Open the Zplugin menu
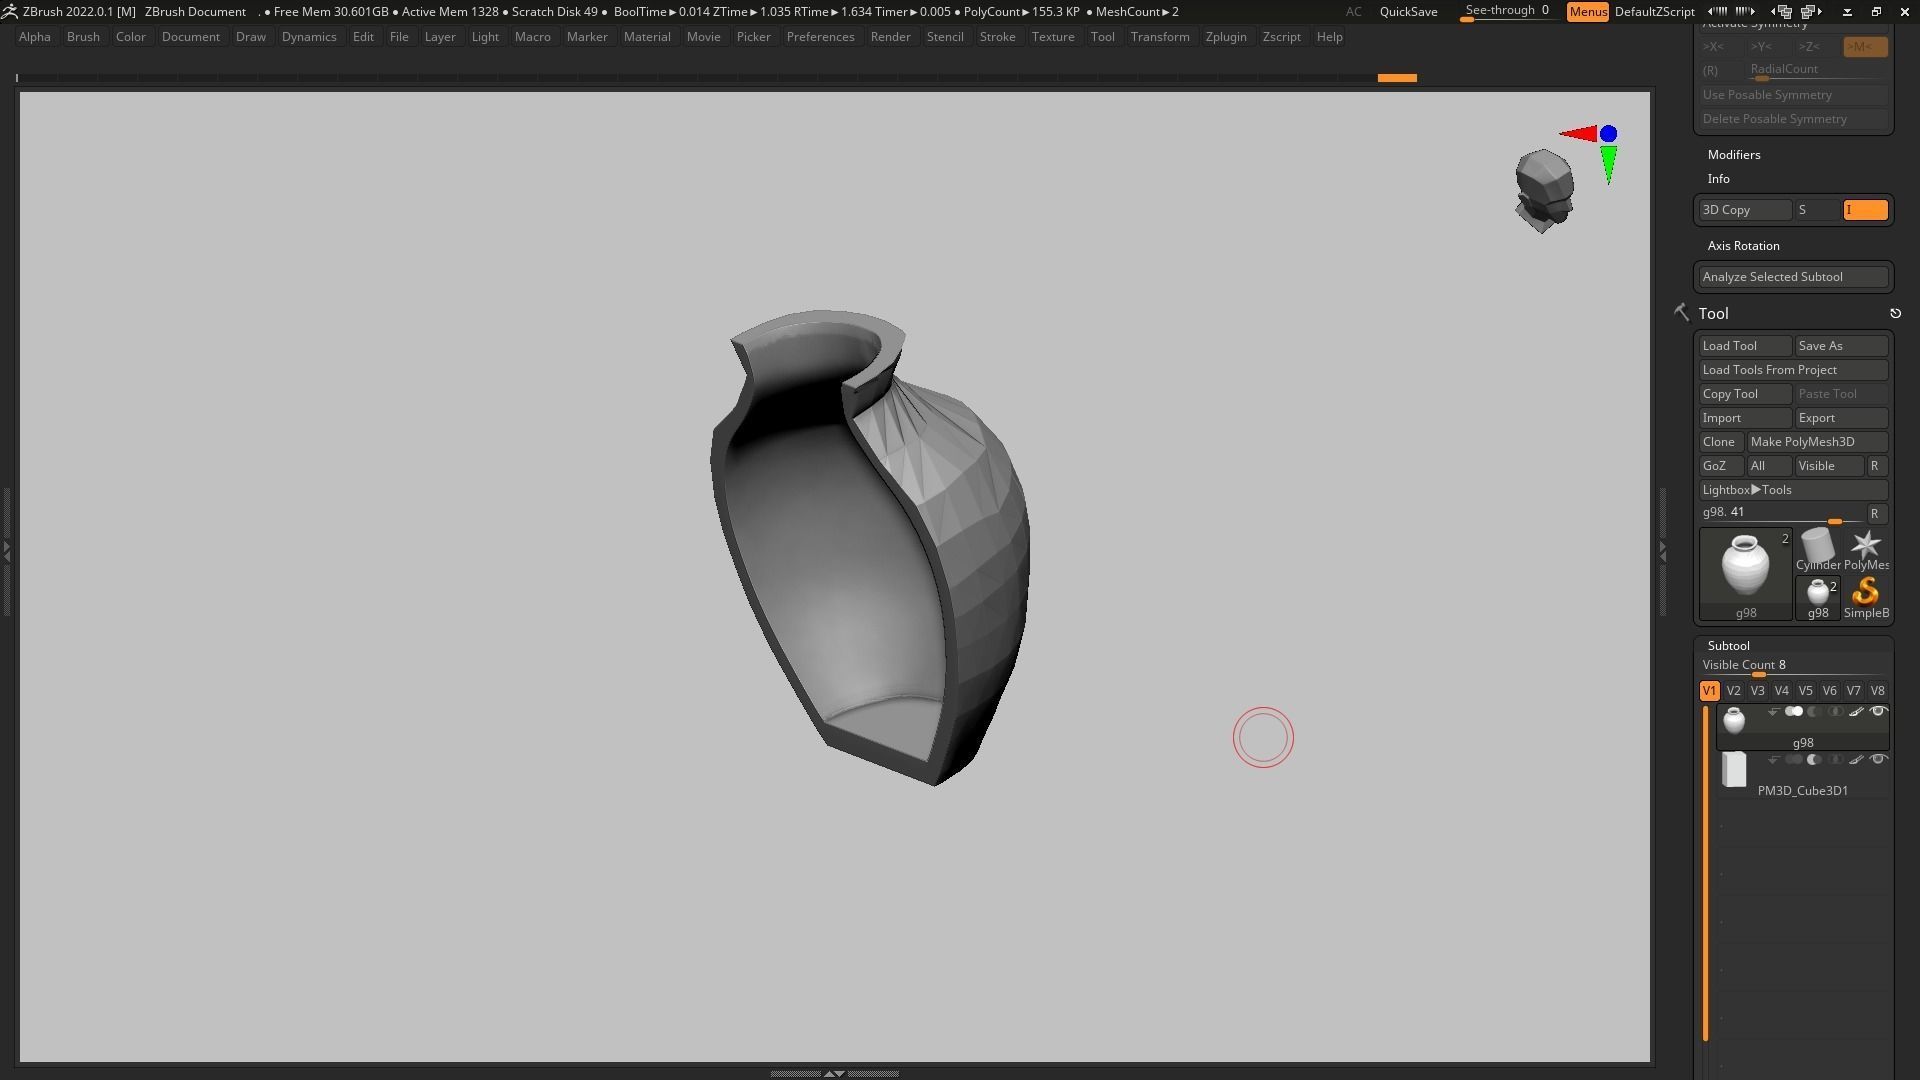 tap(1225, 37)
